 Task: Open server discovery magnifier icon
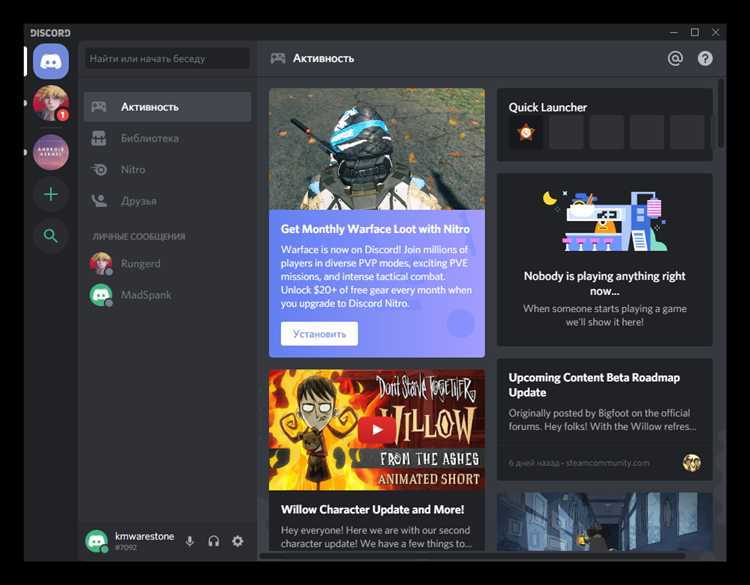pos(51,235)
